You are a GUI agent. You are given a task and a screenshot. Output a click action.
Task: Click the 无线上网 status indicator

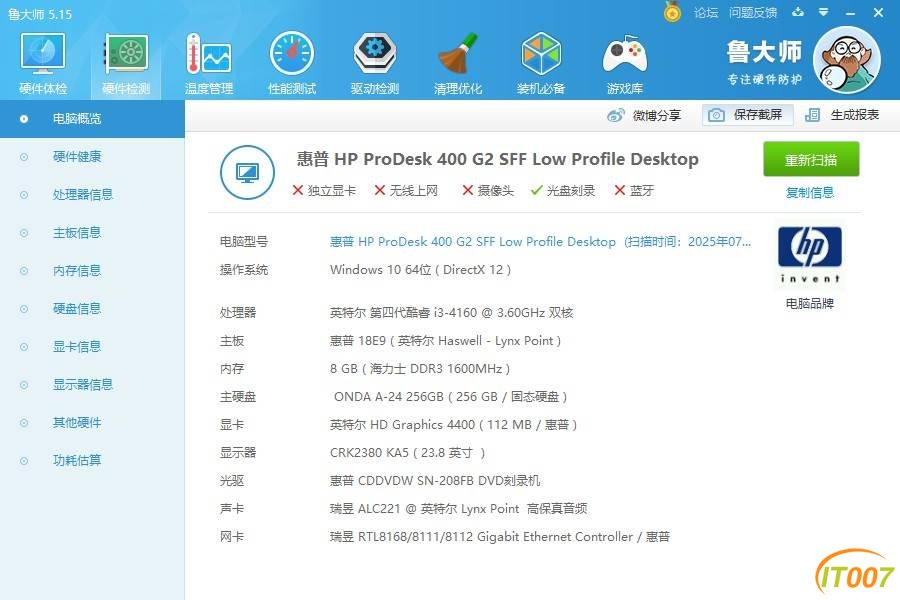tap(406, 191)
